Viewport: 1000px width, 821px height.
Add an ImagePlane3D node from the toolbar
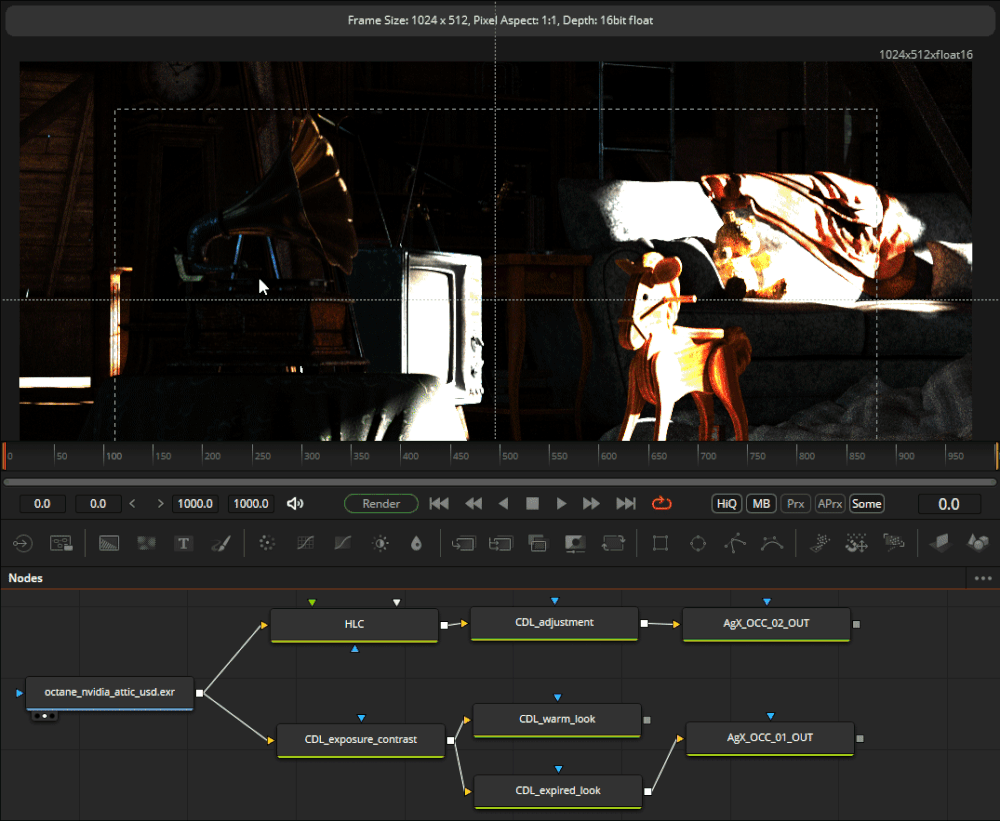[940, 543]
